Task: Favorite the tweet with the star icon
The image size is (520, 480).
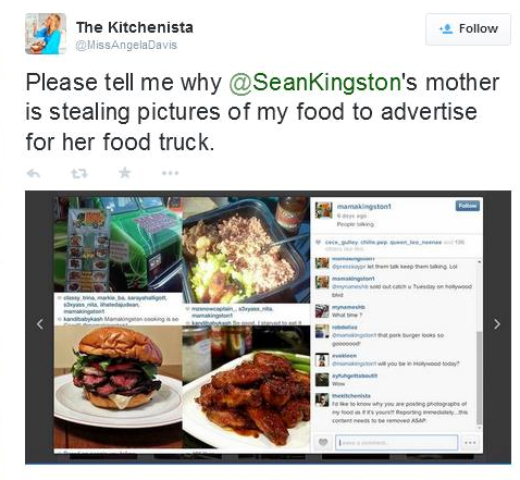Action: click(x=125, y=173)
